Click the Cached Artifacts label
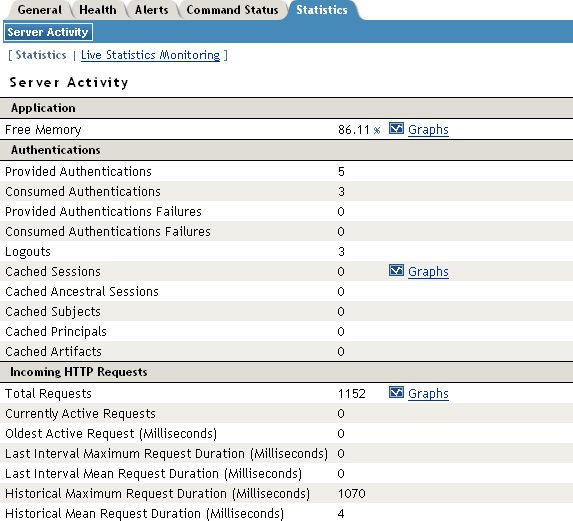573x521 pixels. click(x=53, y=352)
